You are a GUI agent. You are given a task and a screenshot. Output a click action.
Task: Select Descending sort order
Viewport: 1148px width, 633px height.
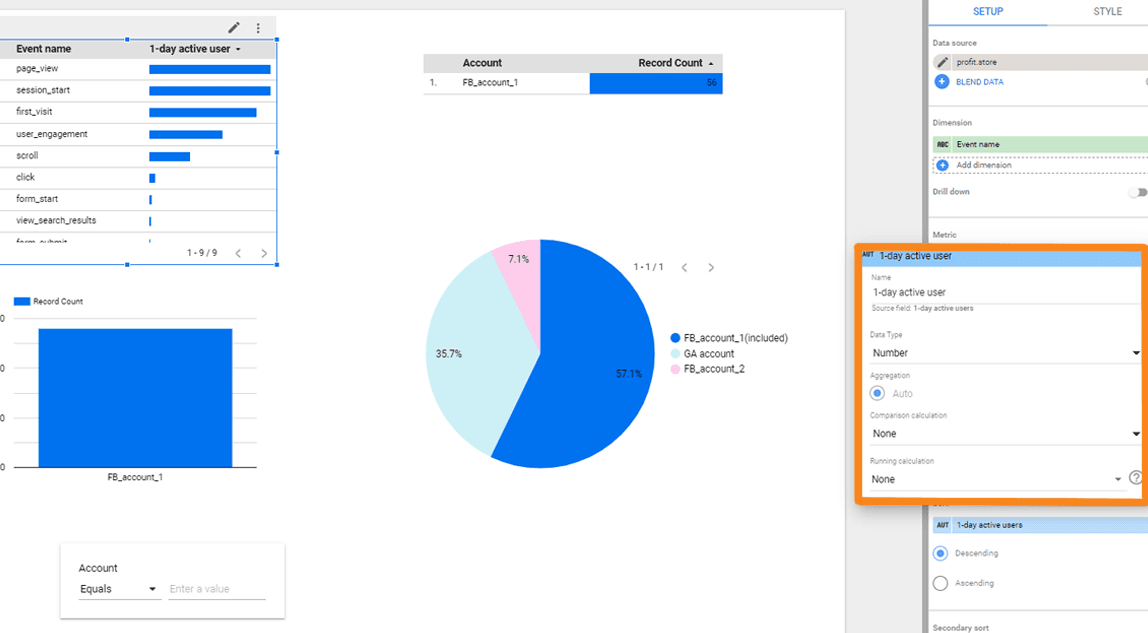pyautogui.click(x=941, y=553)
